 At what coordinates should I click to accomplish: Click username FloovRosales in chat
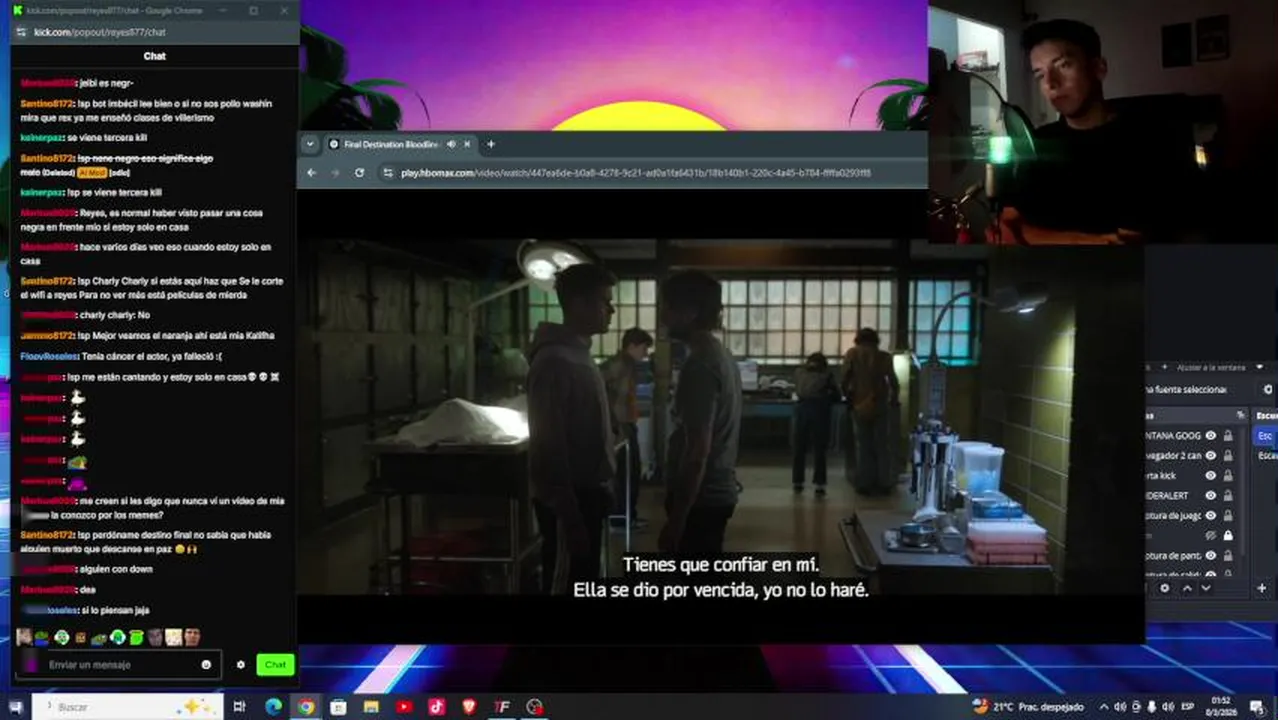coord(50,356)
